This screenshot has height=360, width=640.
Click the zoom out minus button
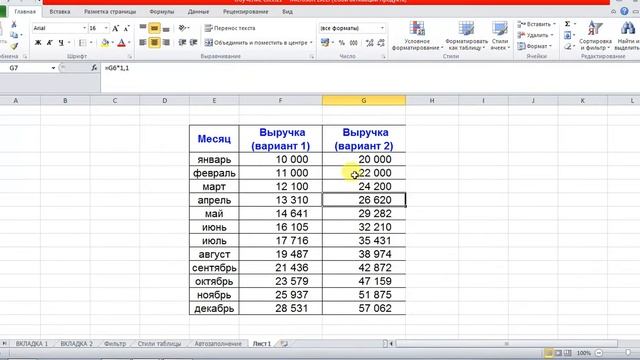point(599,353)
